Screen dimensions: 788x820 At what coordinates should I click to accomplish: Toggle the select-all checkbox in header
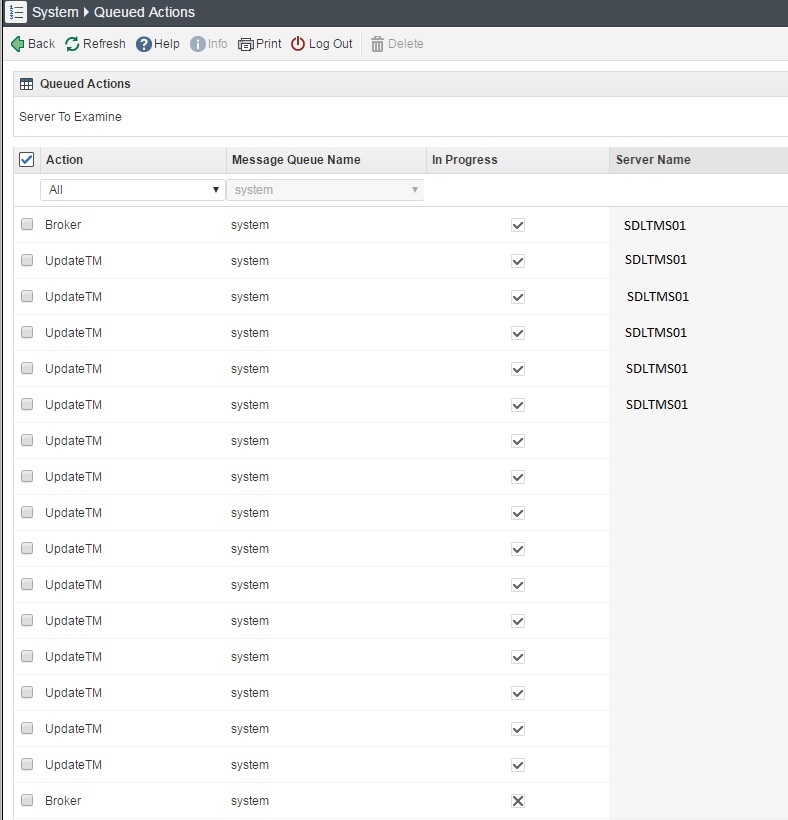click(27, 160)
